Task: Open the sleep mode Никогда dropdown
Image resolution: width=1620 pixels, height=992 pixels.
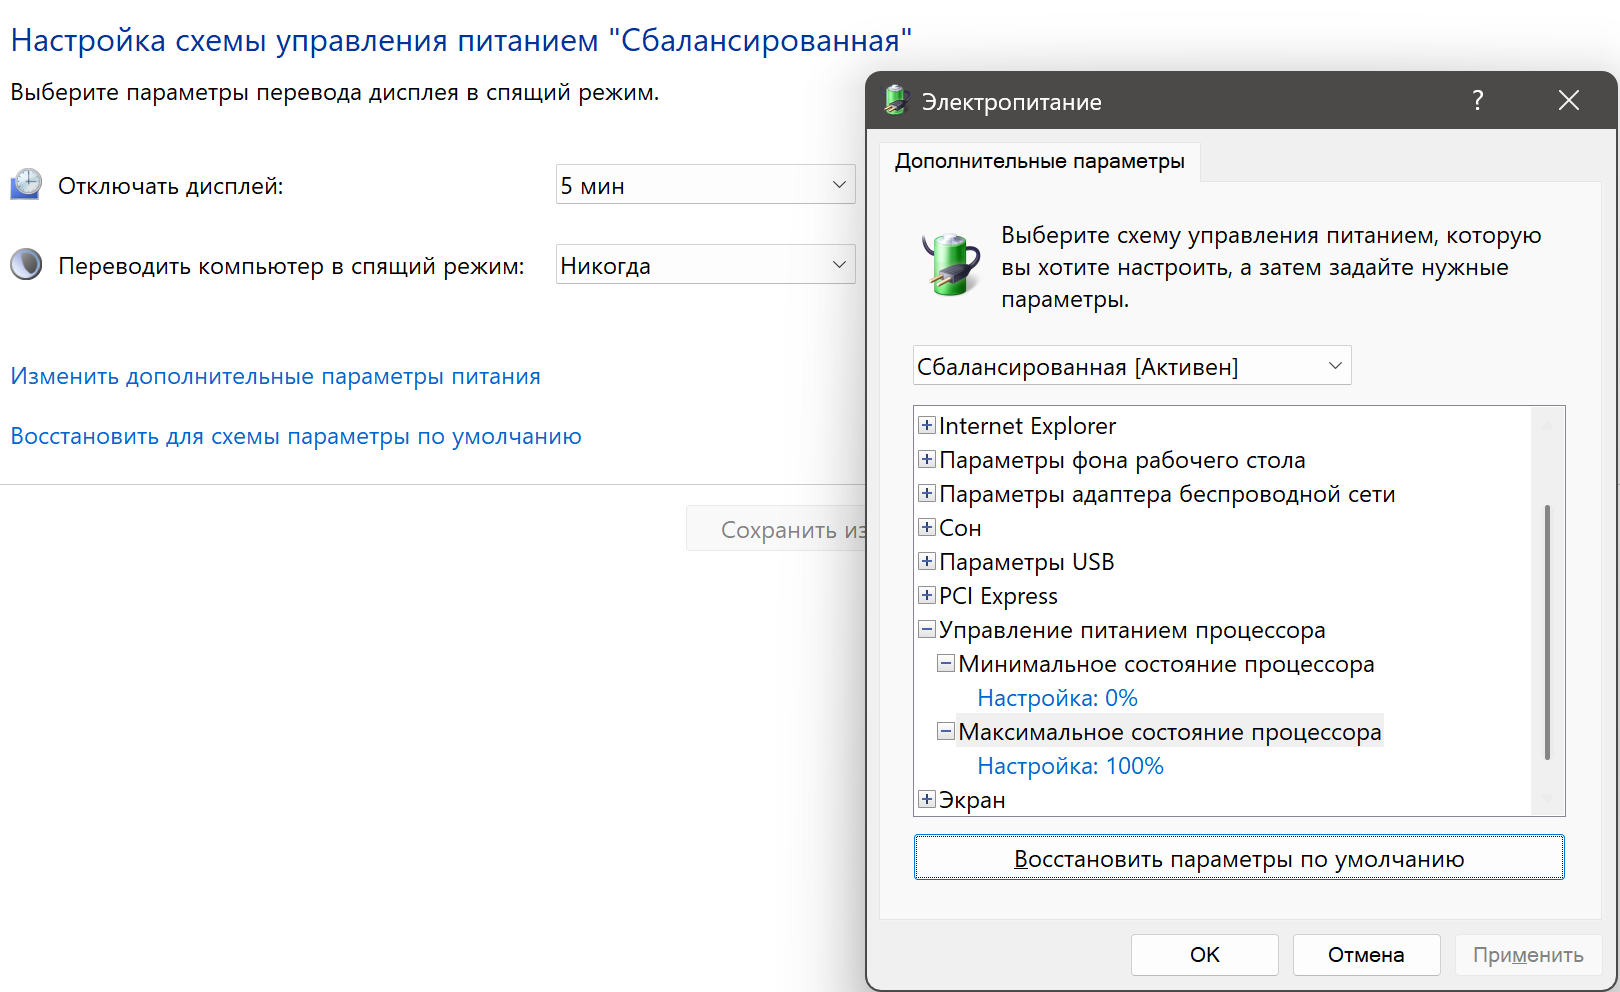Action: 705,265
